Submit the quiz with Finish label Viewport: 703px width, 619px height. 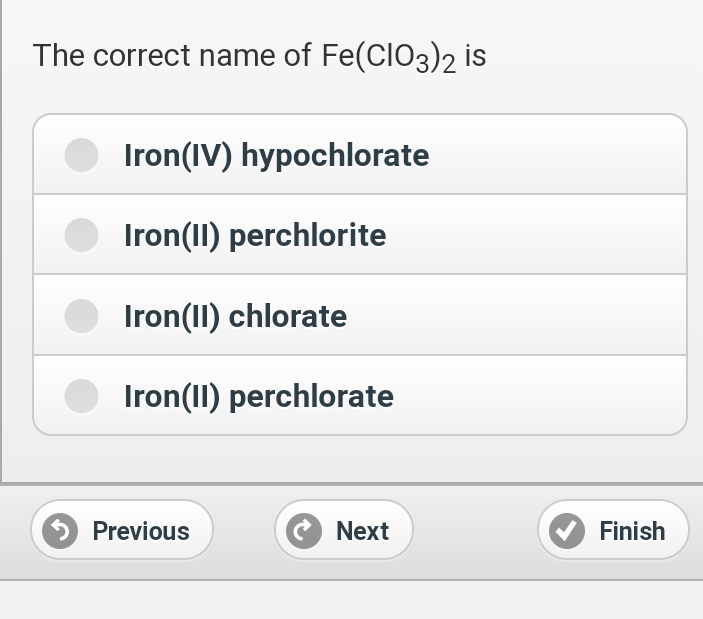(x=632, y=531)
